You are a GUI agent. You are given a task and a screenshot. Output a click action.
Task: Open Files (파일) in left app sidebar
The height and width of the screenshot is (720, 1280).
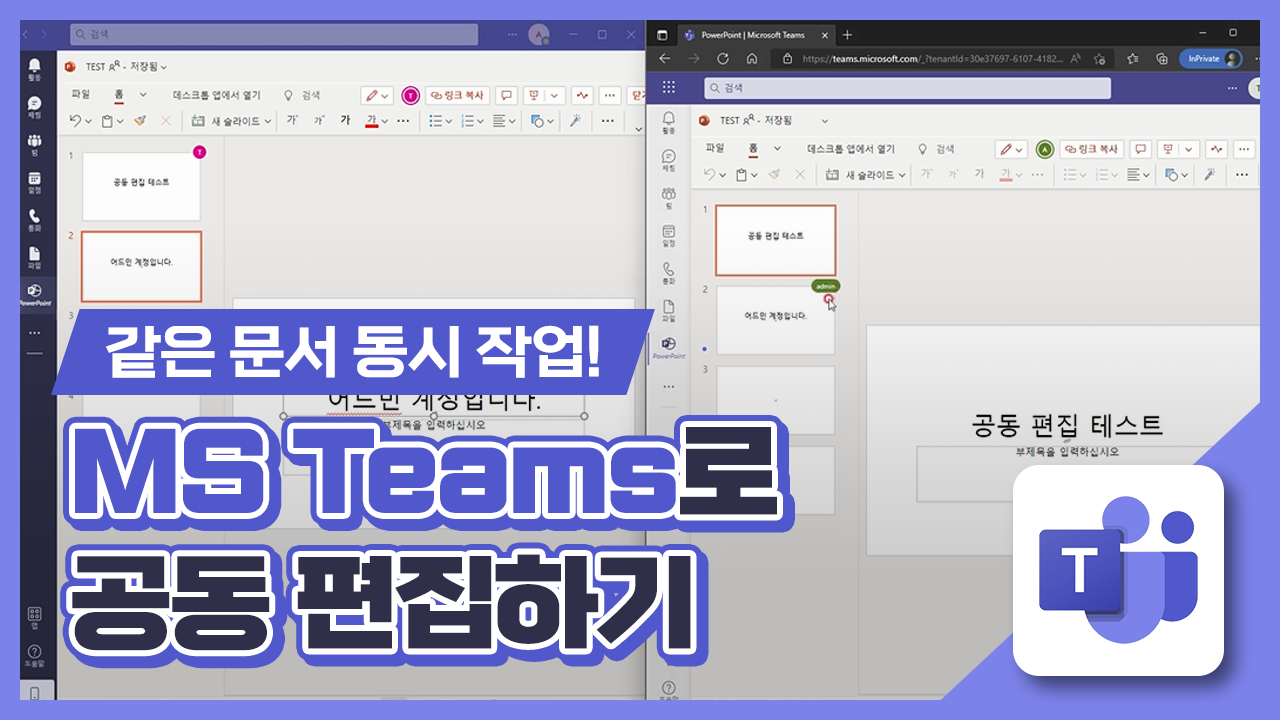click(35, 257)
